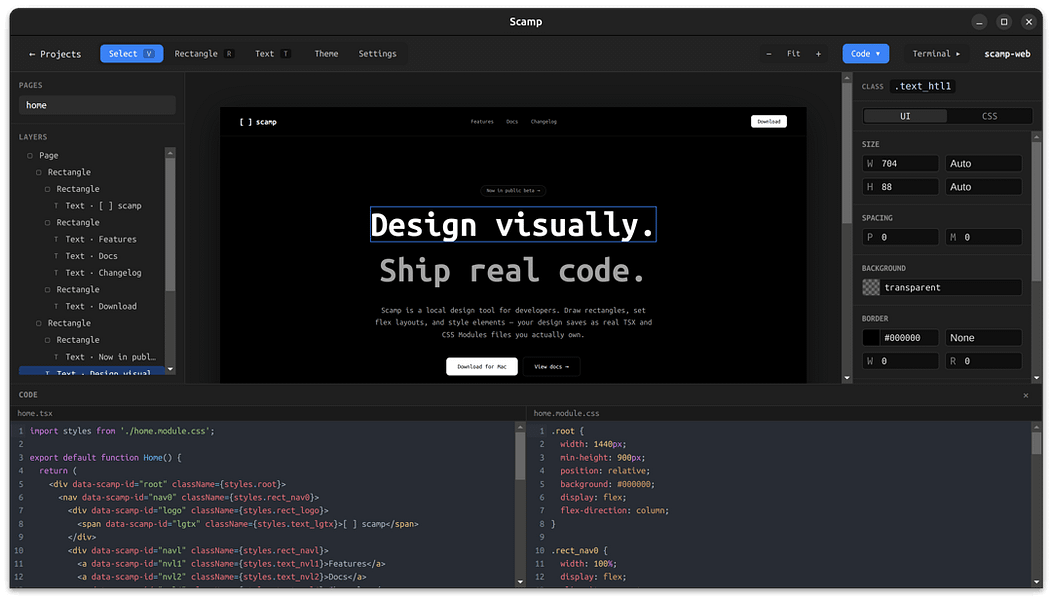Click the Page layer's square icon
The height and width of the screenshot is (600, 1052).
[30, 156]
